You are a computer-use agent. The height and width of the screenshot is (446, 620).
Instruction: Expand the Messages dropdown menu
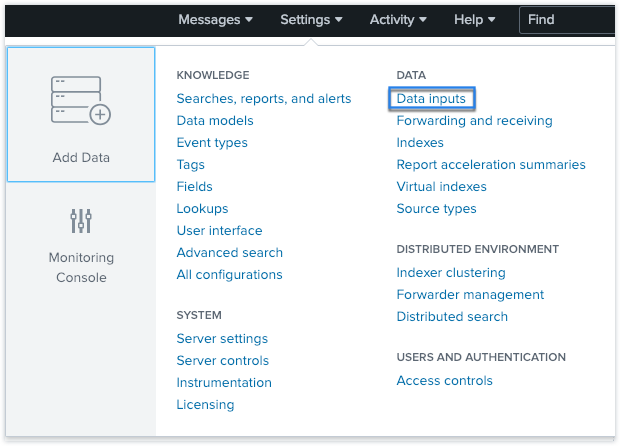tap(215, 19)
